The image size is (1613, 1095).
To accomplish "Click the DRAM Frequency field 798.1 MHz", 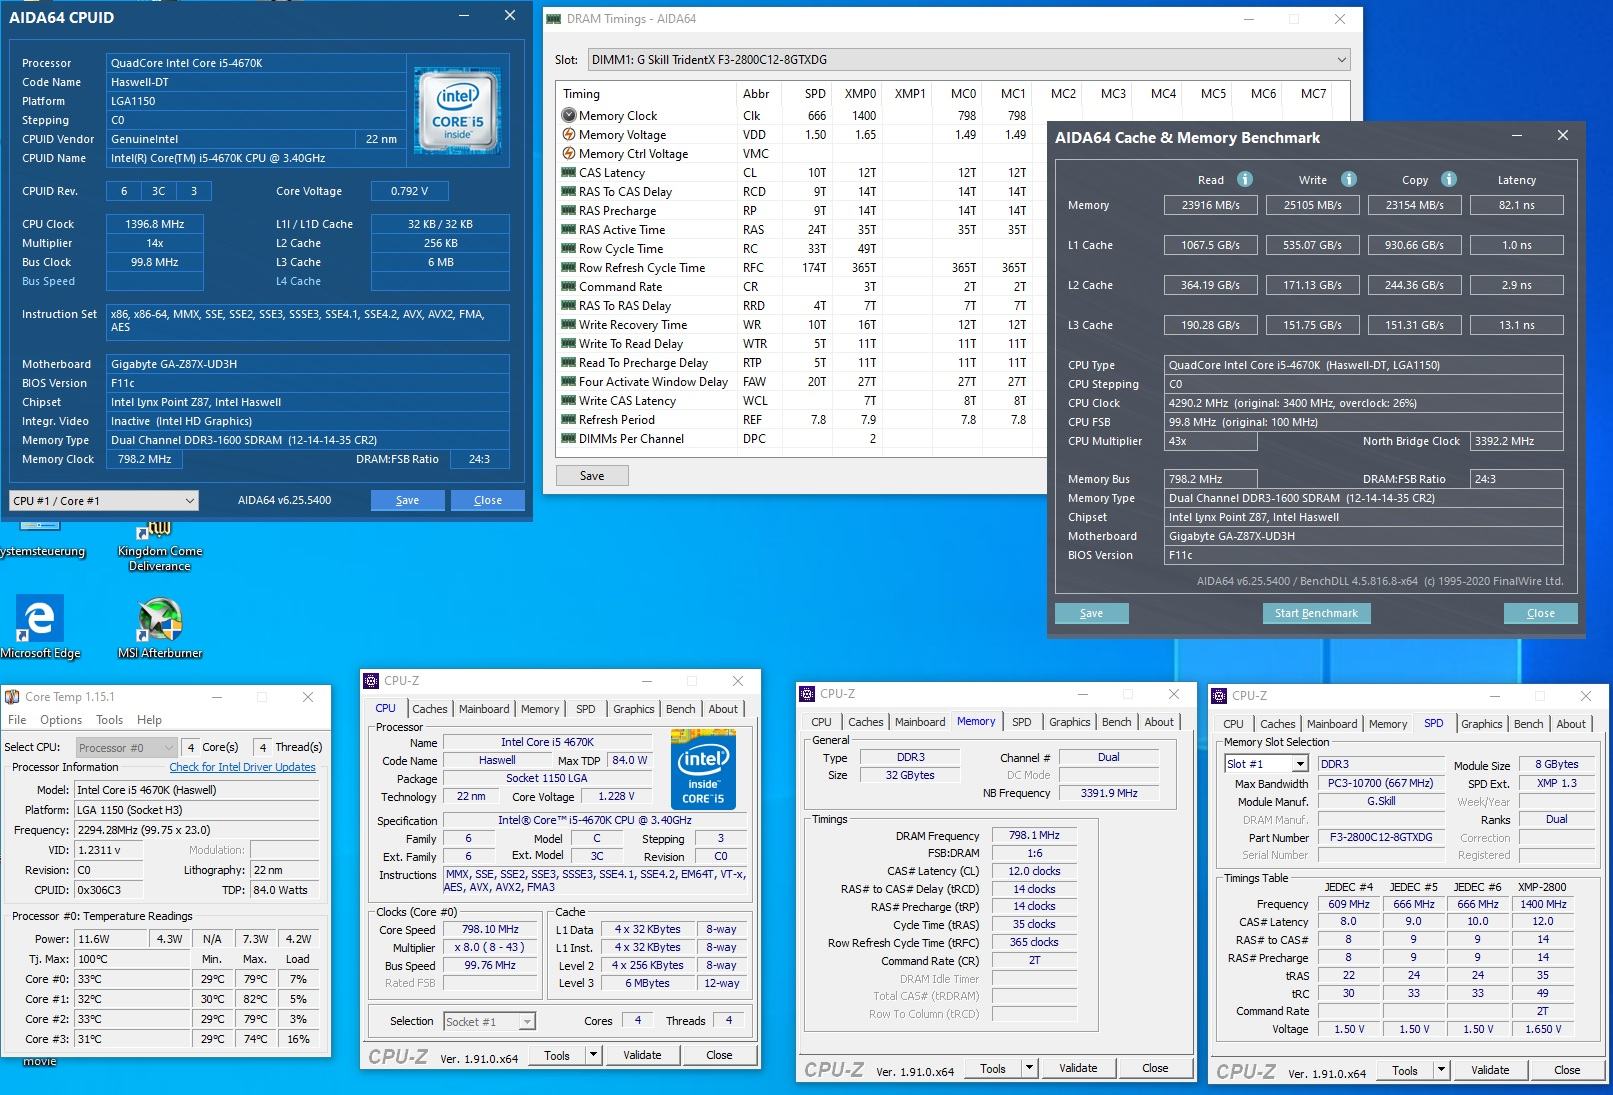I will [1034, 835].
